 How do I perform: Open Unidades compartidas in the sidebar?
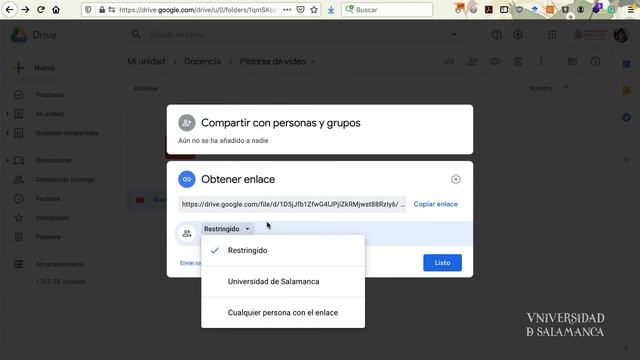[x=67, y=133]
